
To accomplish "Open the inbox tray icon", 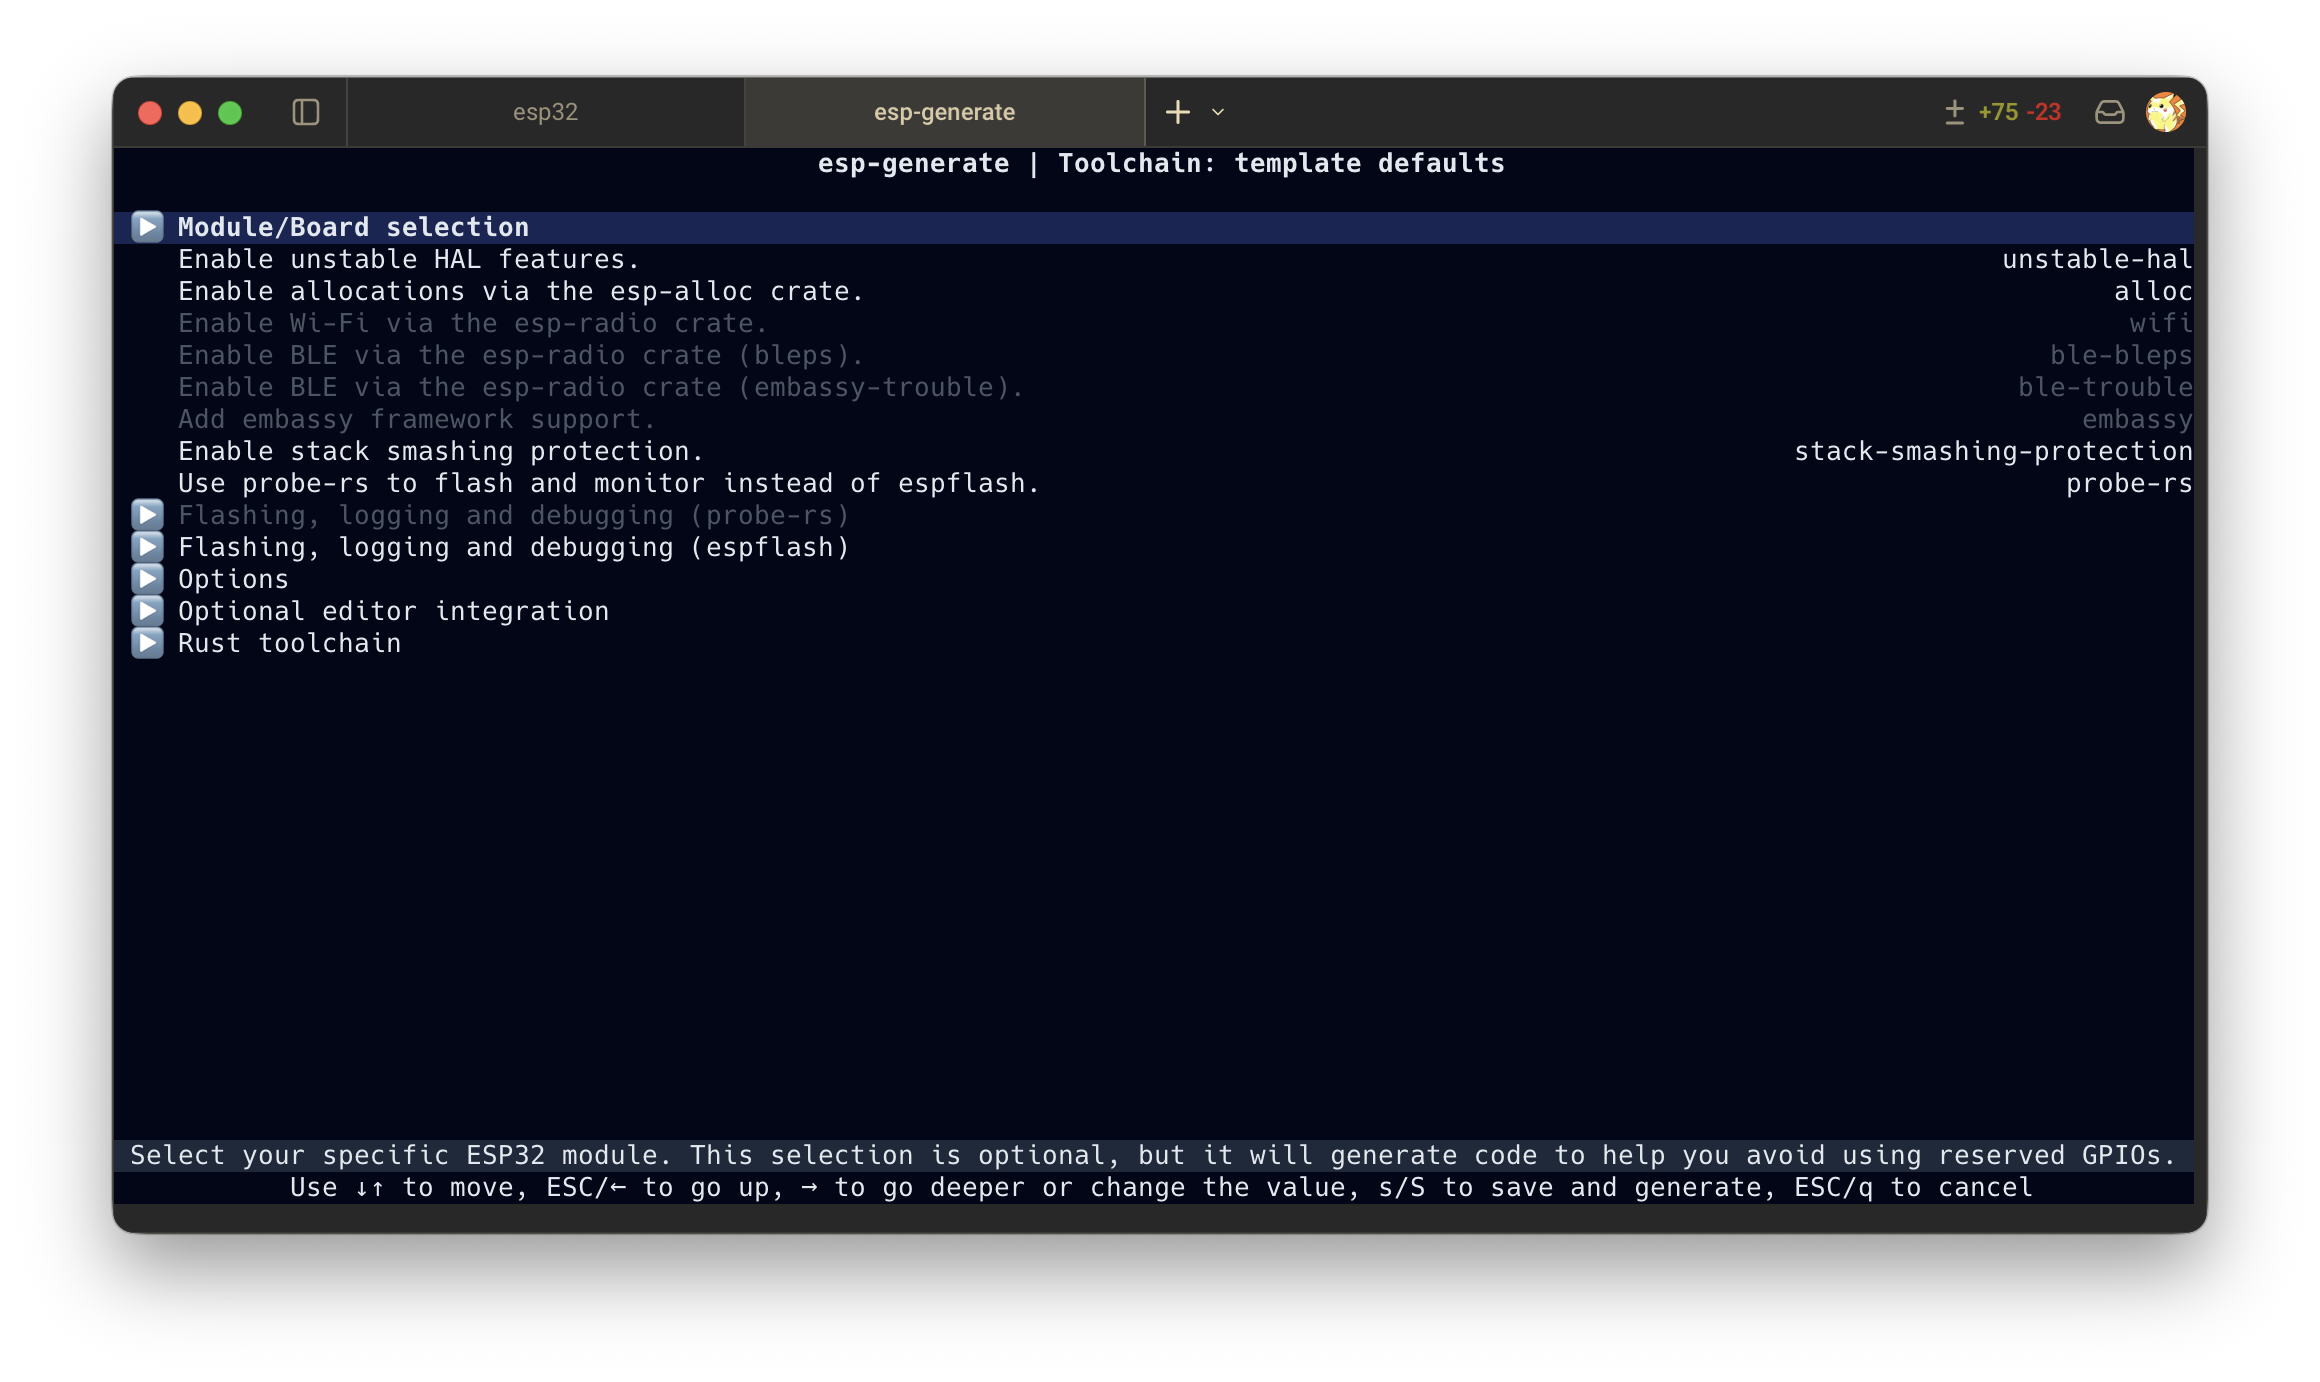I will click(2110, 112).
